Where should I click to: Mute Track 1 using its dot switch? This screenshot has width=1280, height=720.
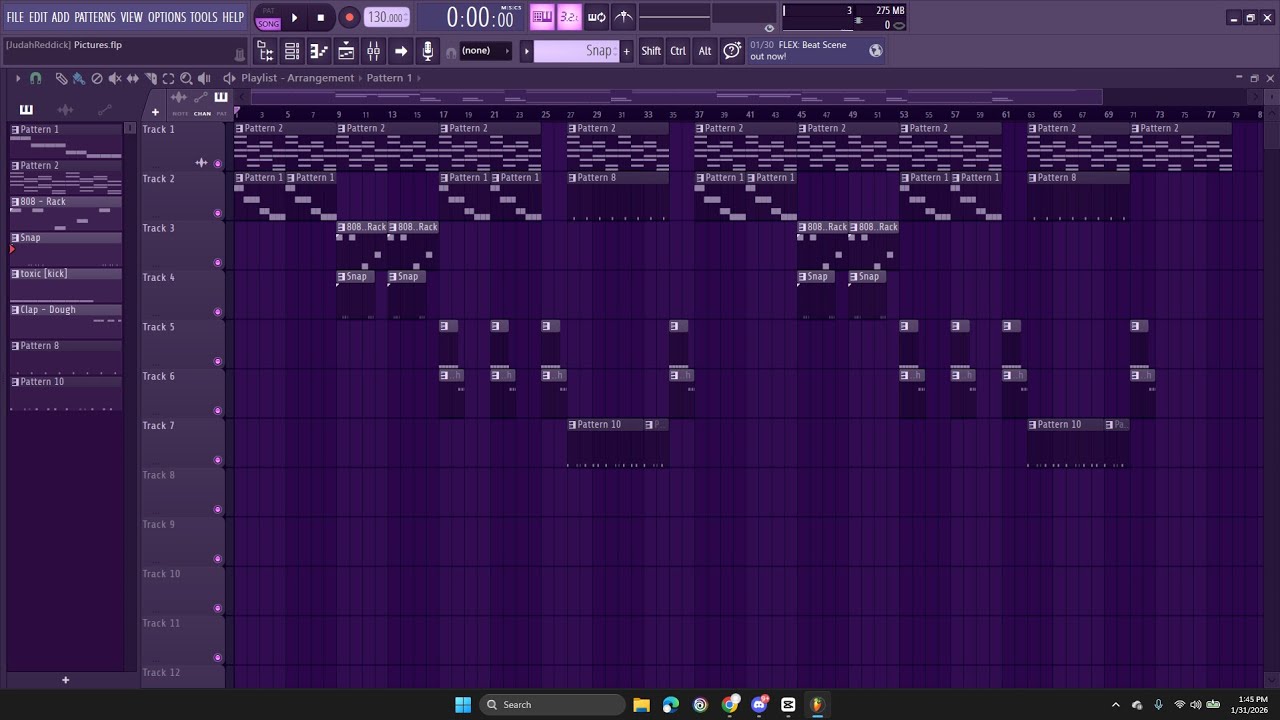[x=218, y=164]
